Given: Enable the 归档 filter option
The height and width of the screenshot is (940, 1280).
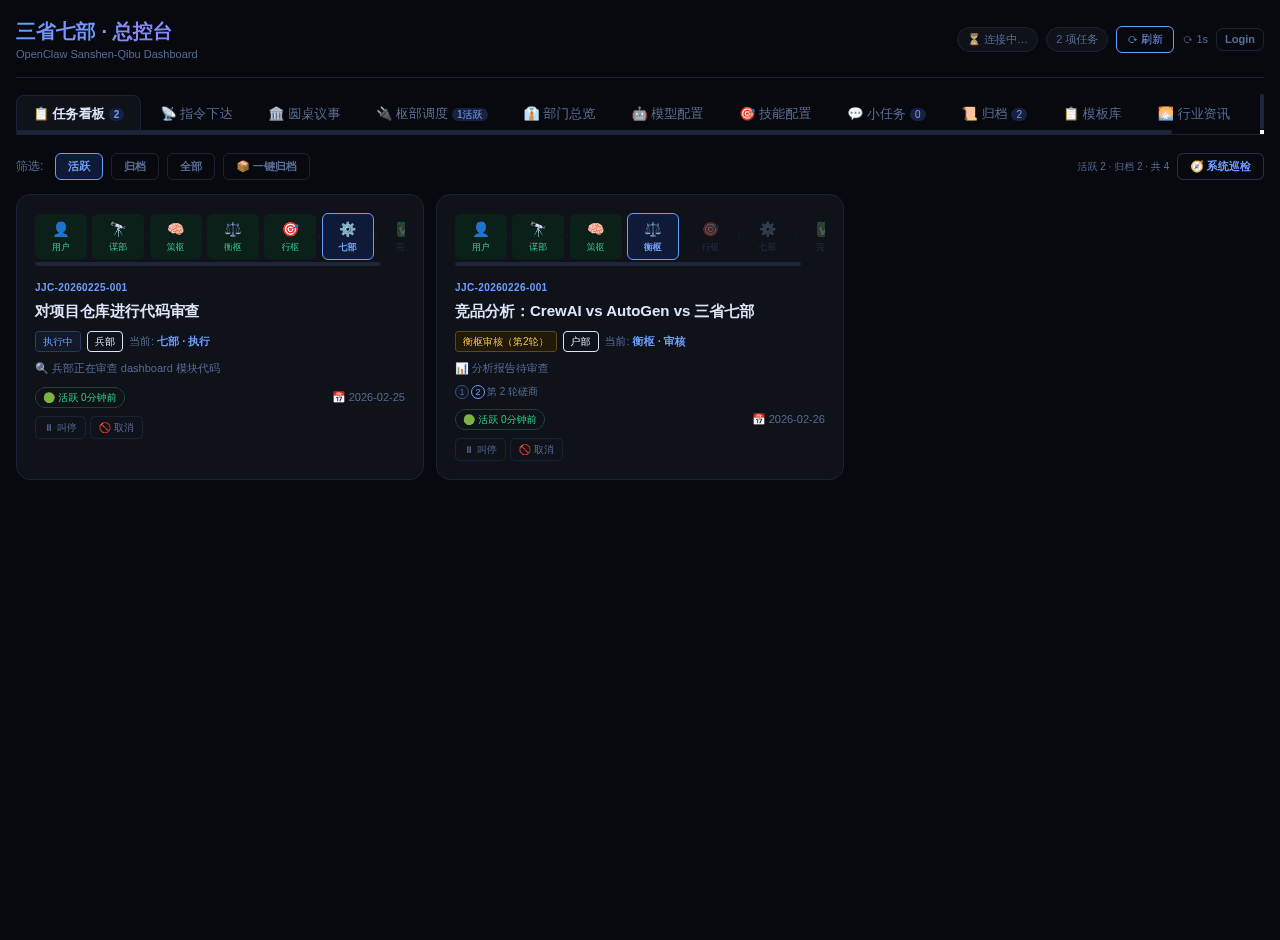Looking at the screenshot, I should [135, 166].
